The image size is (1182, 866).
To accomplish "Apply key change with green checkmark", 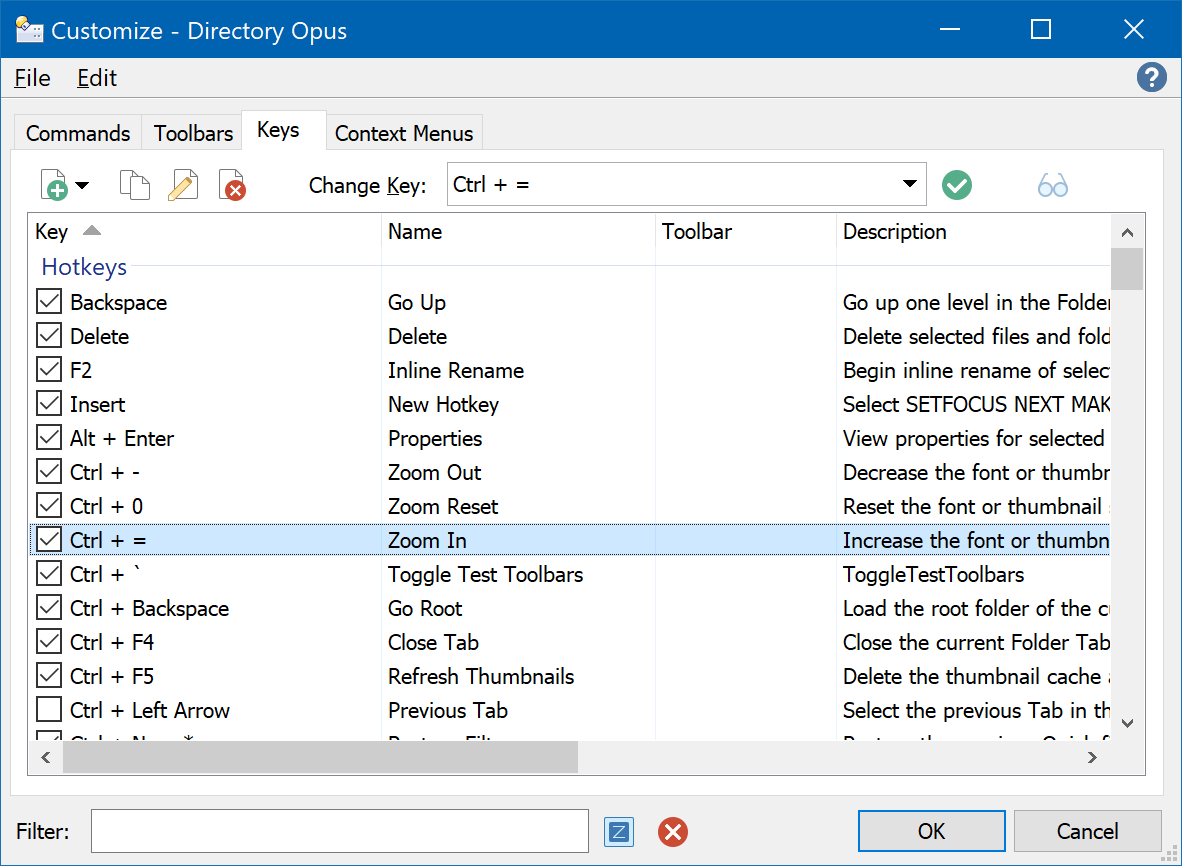I will click(x=957, y=185).
